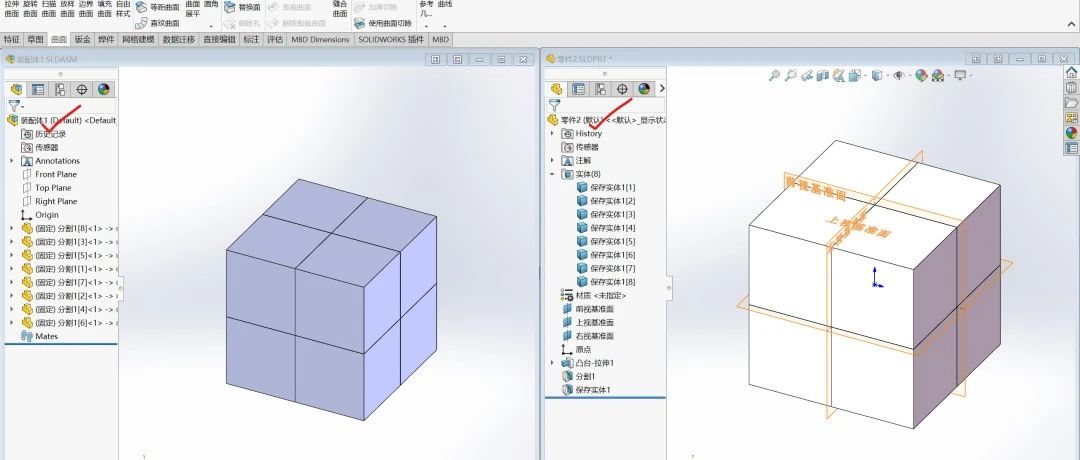
Task: Switch to 网格建模 ribbon tab
Action: click(138, 40)
